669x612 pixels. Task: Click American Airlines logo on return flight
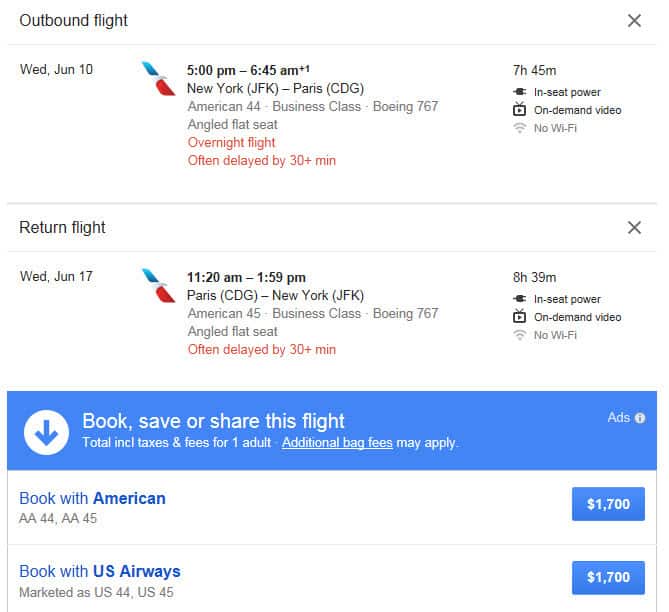[158, 286]
